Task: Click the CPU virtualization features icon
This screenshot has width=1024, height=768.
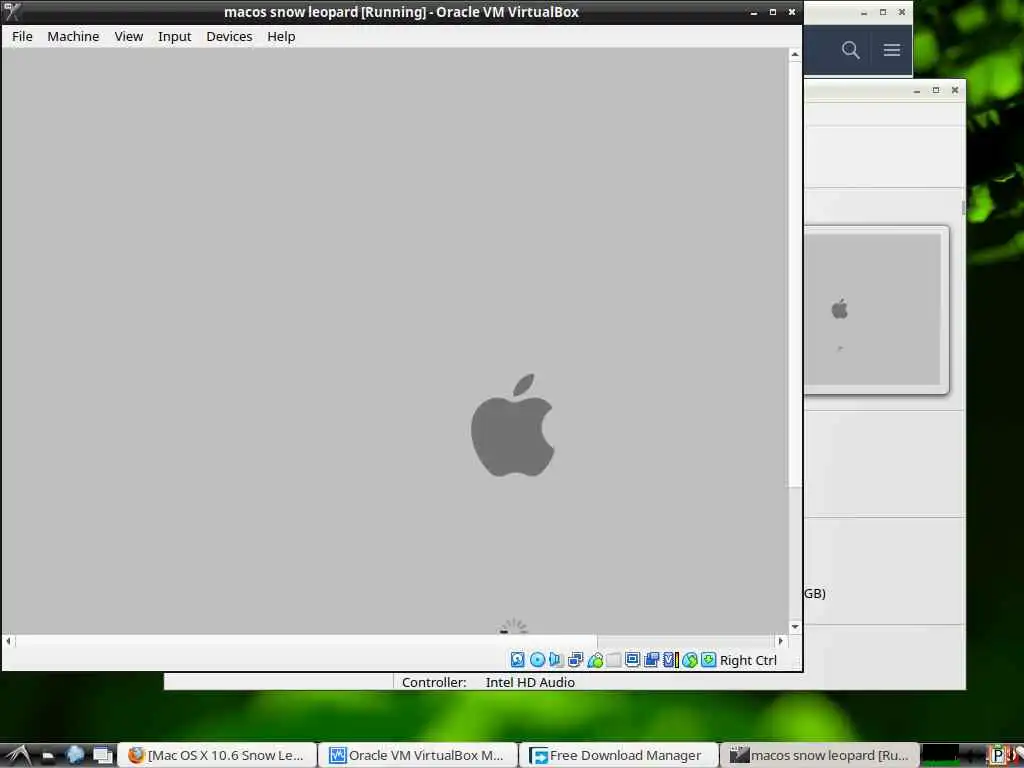Action: tap(670, 660)
